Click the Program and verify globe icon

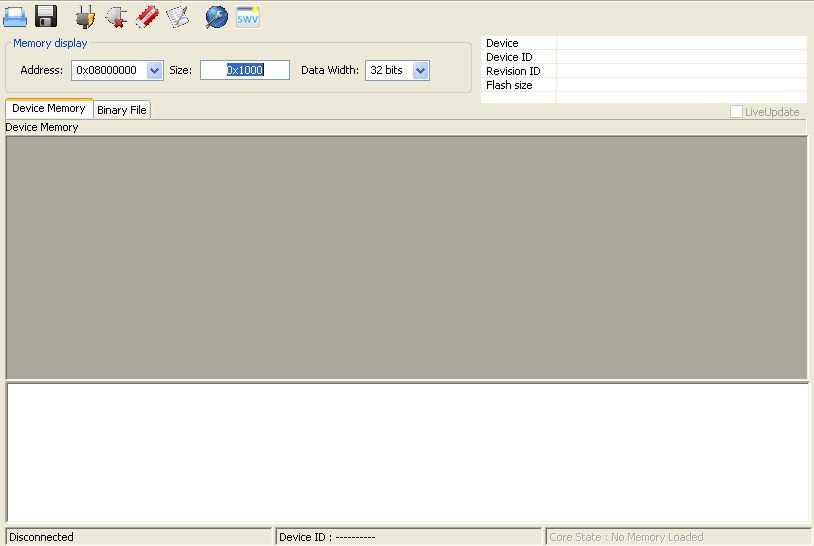coord(216,16)
